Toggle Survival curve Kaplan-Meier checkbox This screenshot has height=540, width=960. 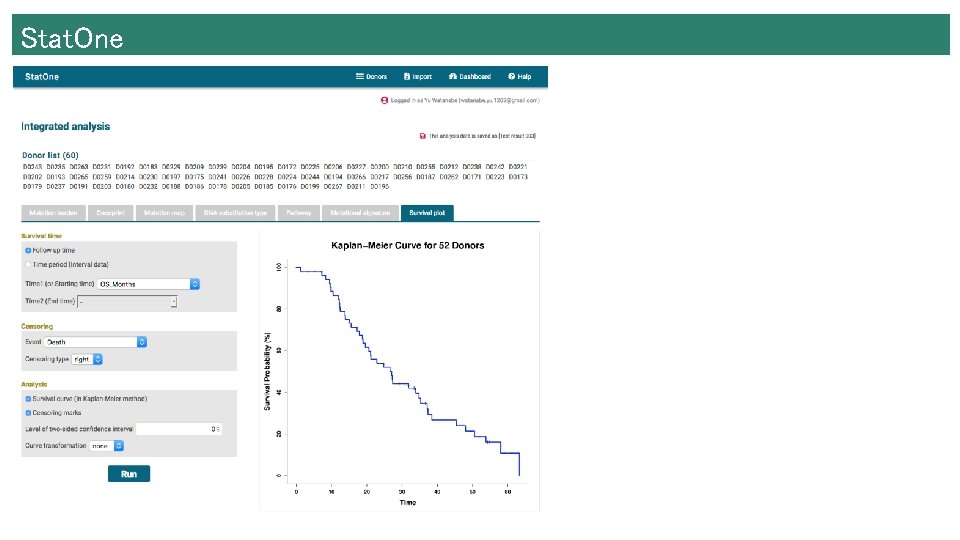point(28,399)
